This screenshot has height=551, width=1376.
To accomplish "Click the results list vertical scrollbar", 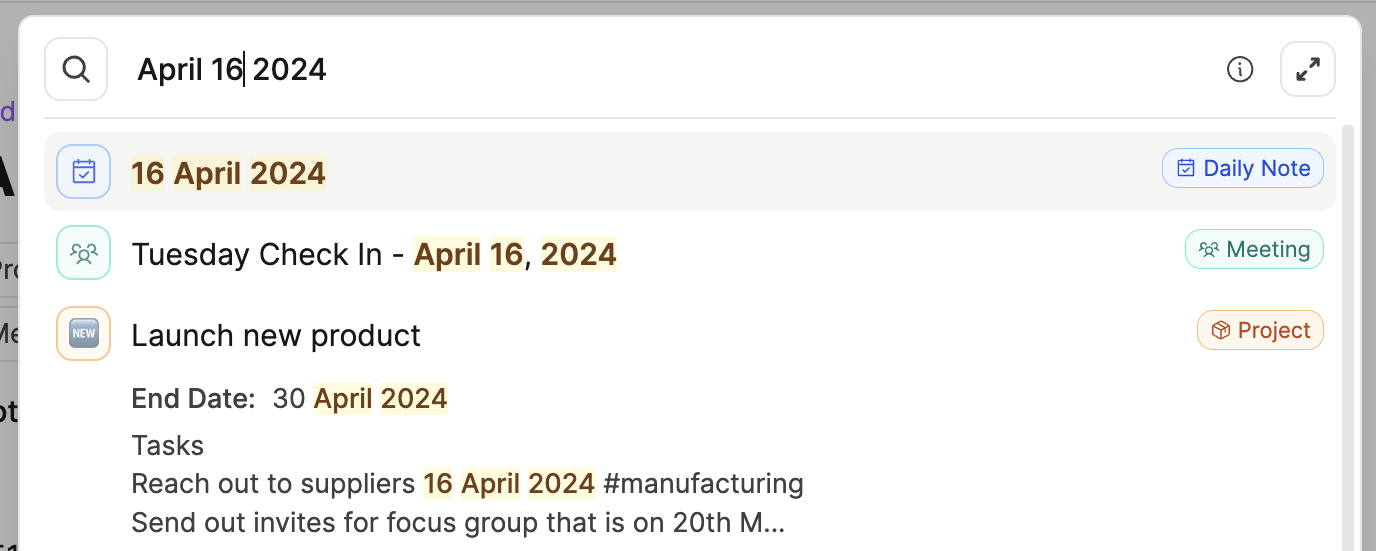I will [x=1349, y=330].
